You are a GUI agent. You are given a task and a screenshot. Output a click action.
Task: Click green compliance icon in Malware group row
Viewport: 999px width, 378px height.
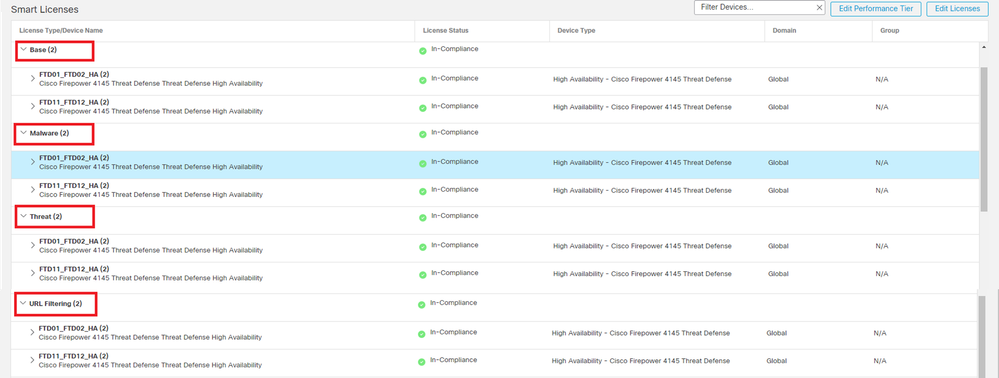[422, 134]
